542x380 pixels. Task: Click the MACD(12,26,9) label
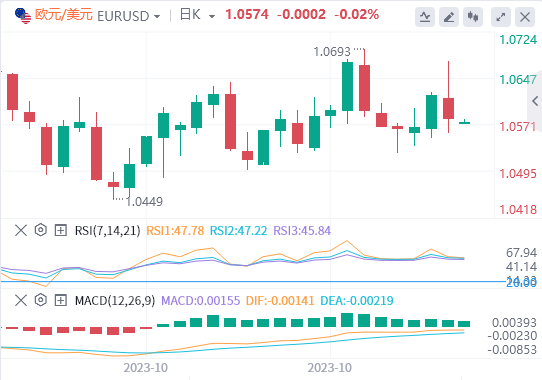pos(115,301)
